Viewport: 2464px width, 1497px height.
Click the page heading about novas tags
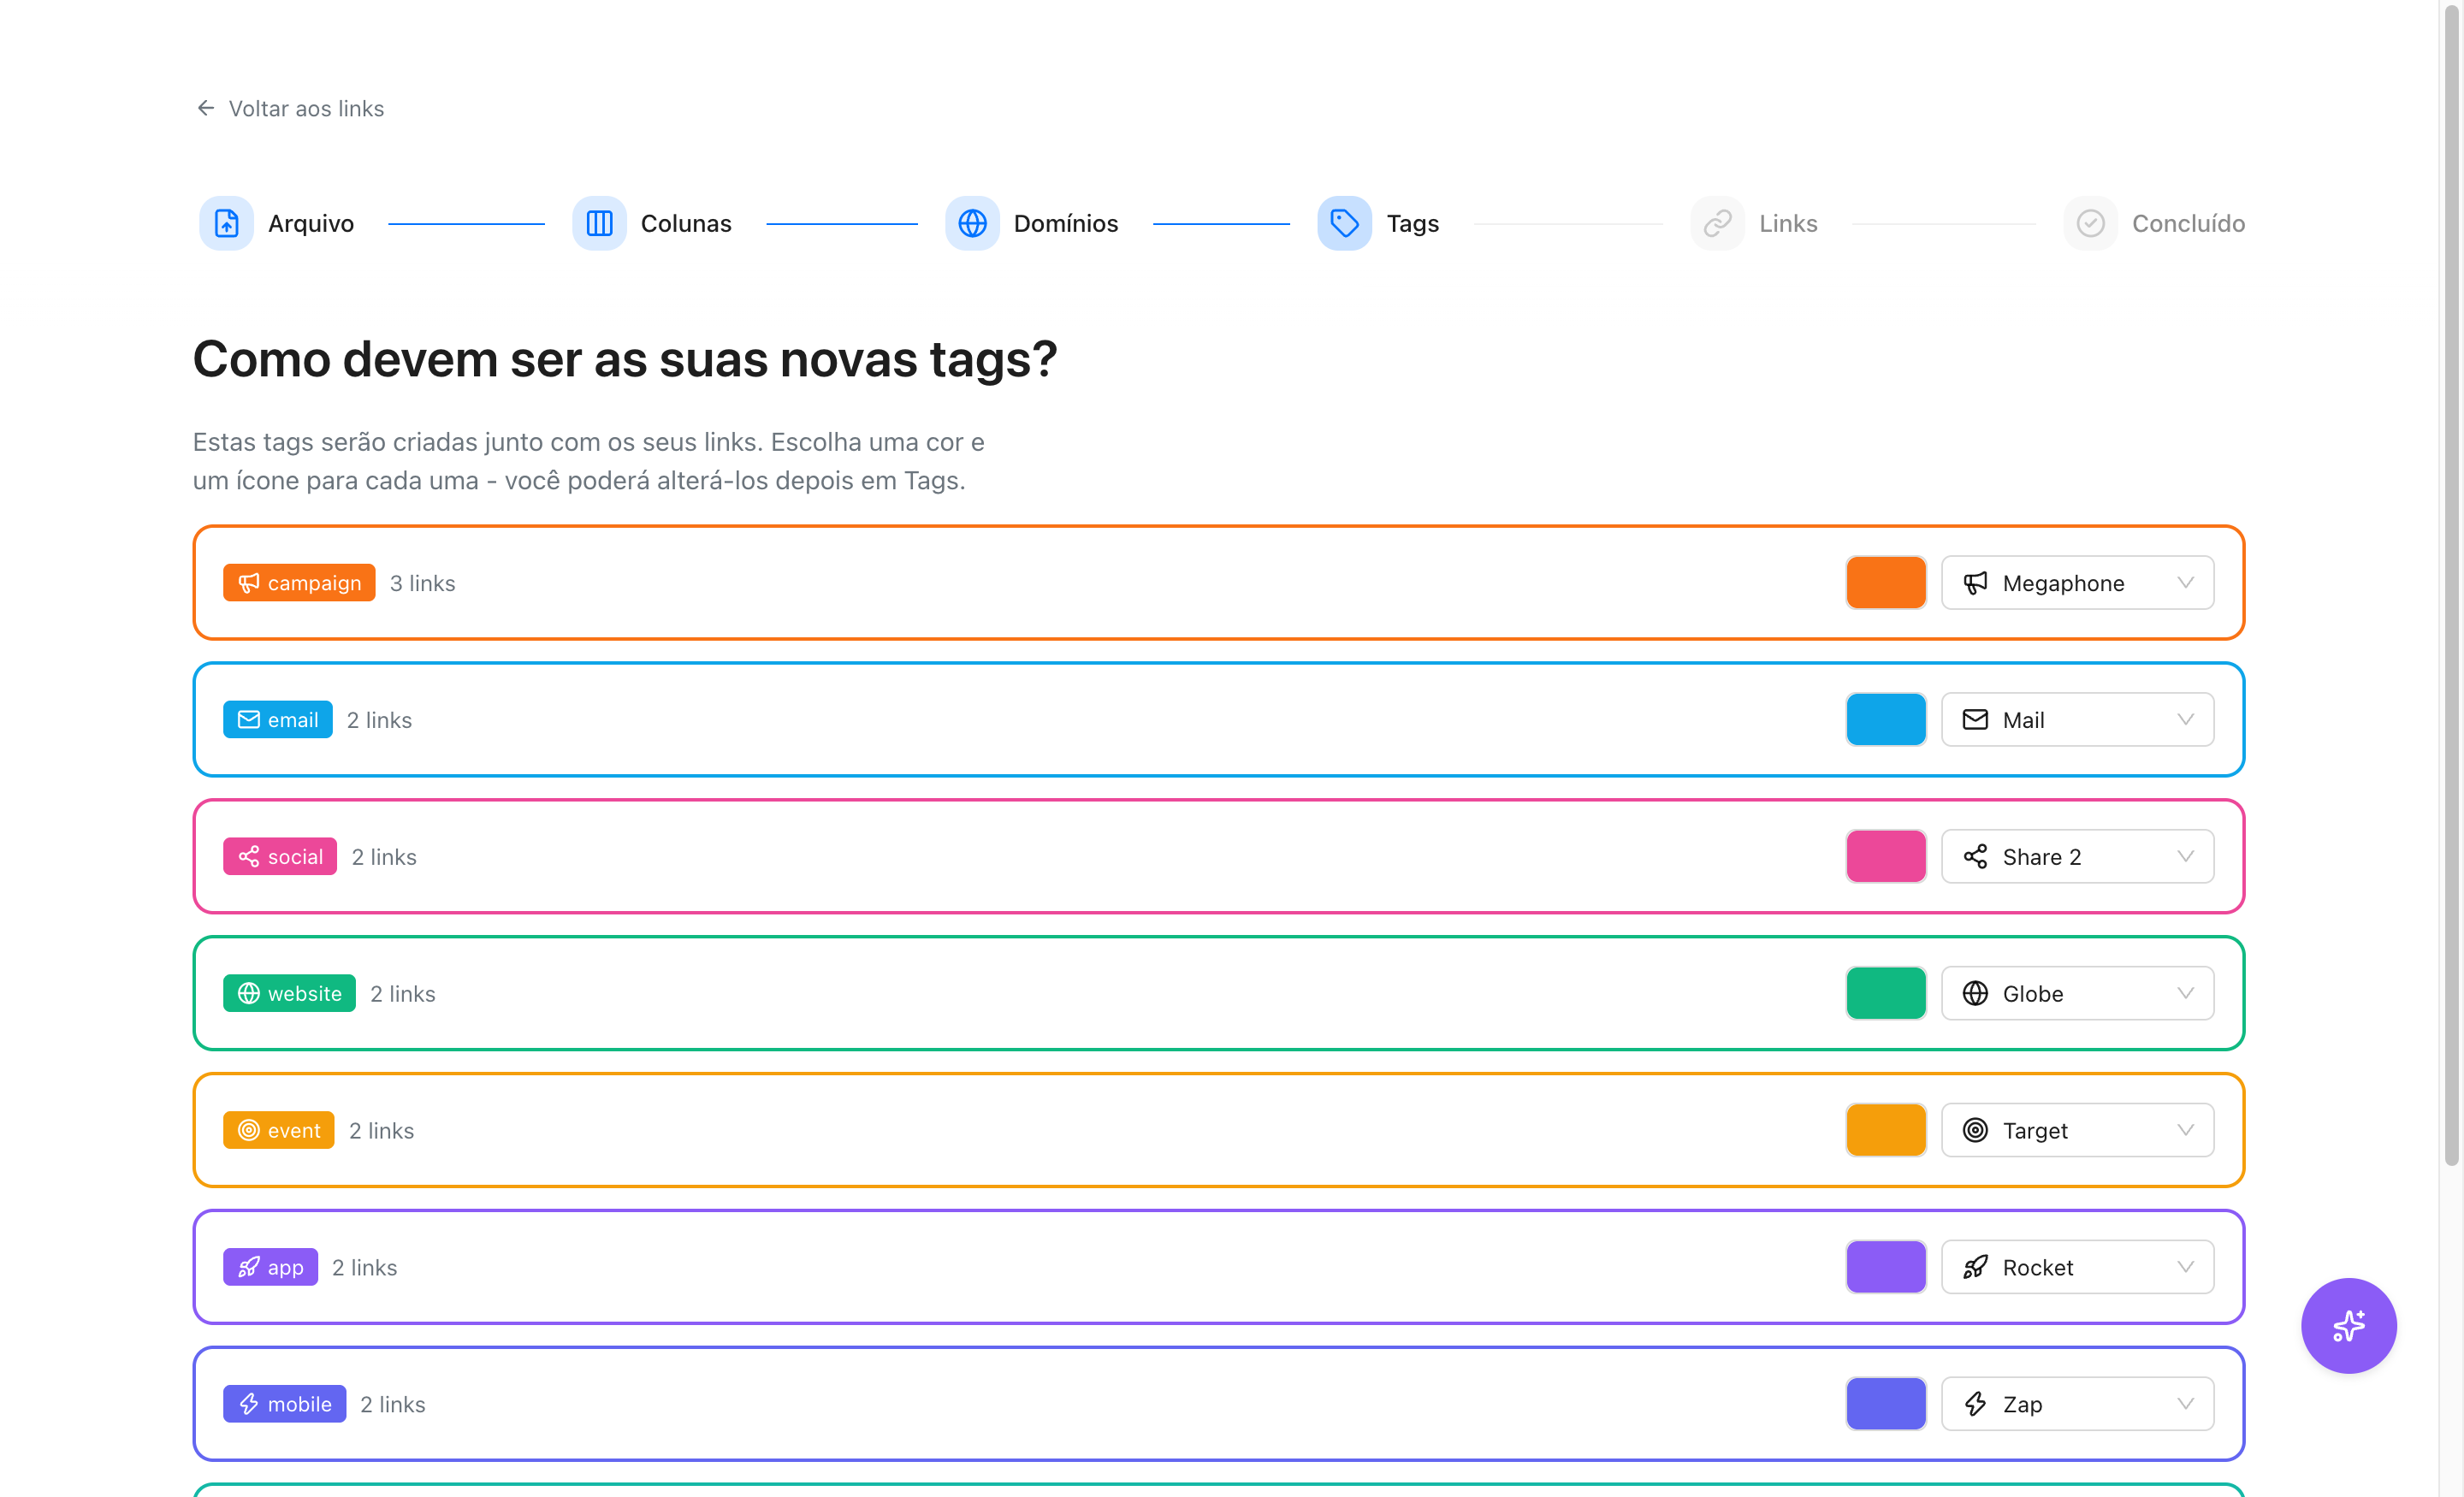pos(624,359)
